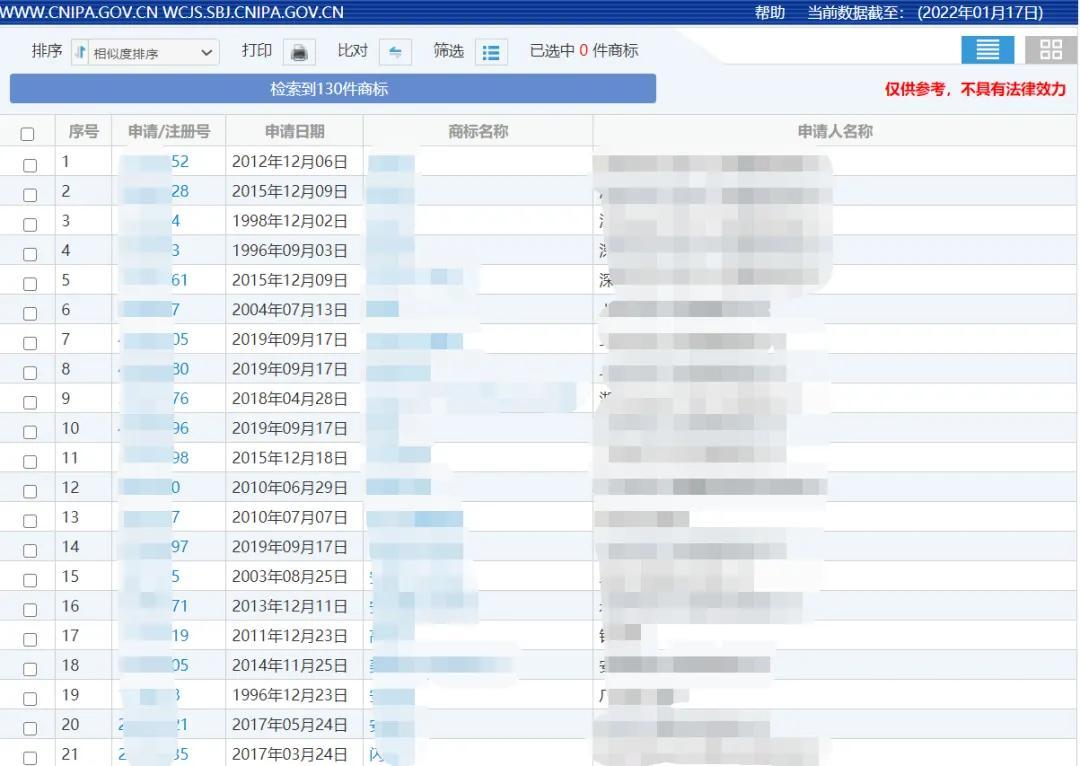Click the 已选中 0 件商标 selection count

point(583,51)
